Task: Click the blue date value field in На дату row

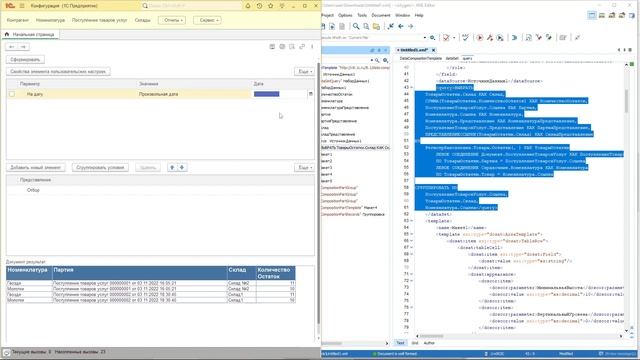Action: pos(267,94)
